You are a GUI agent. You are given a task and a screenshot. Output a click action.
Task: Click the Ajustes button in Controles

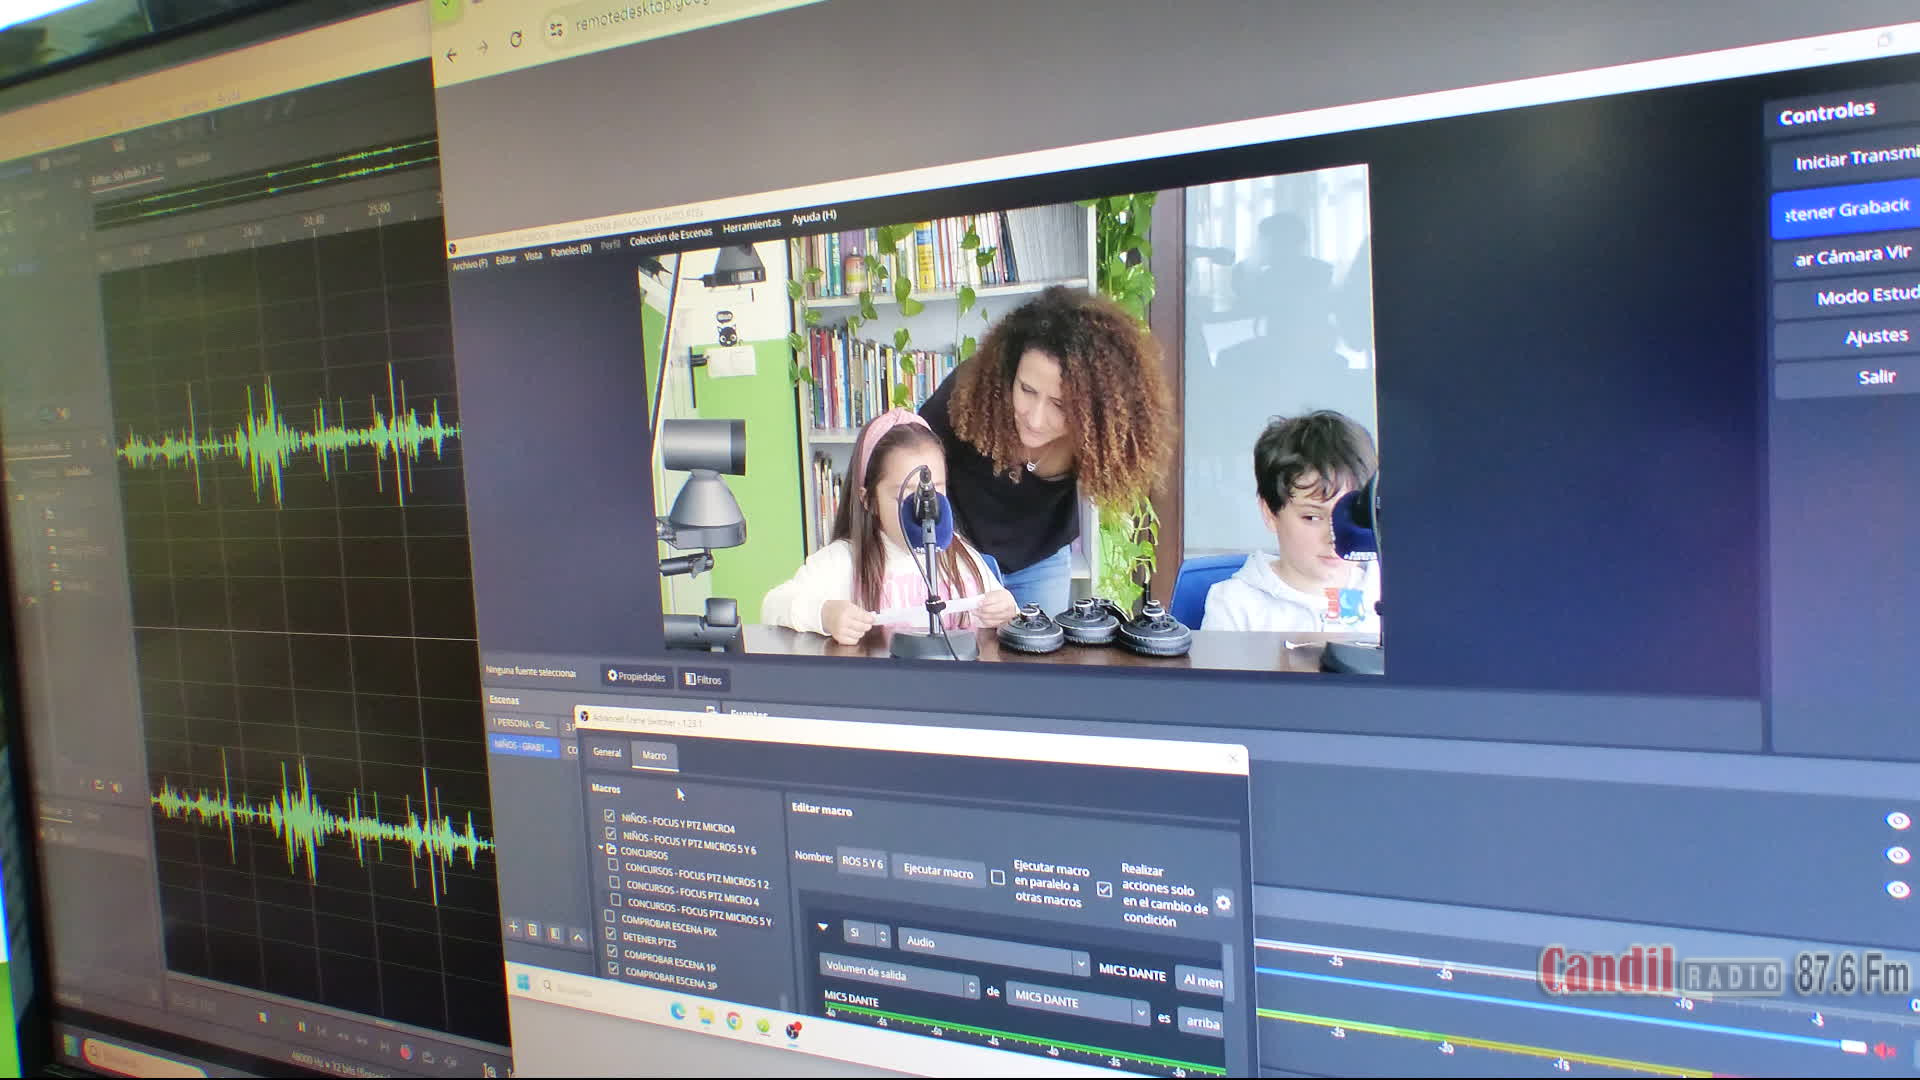pos(1875,337)
